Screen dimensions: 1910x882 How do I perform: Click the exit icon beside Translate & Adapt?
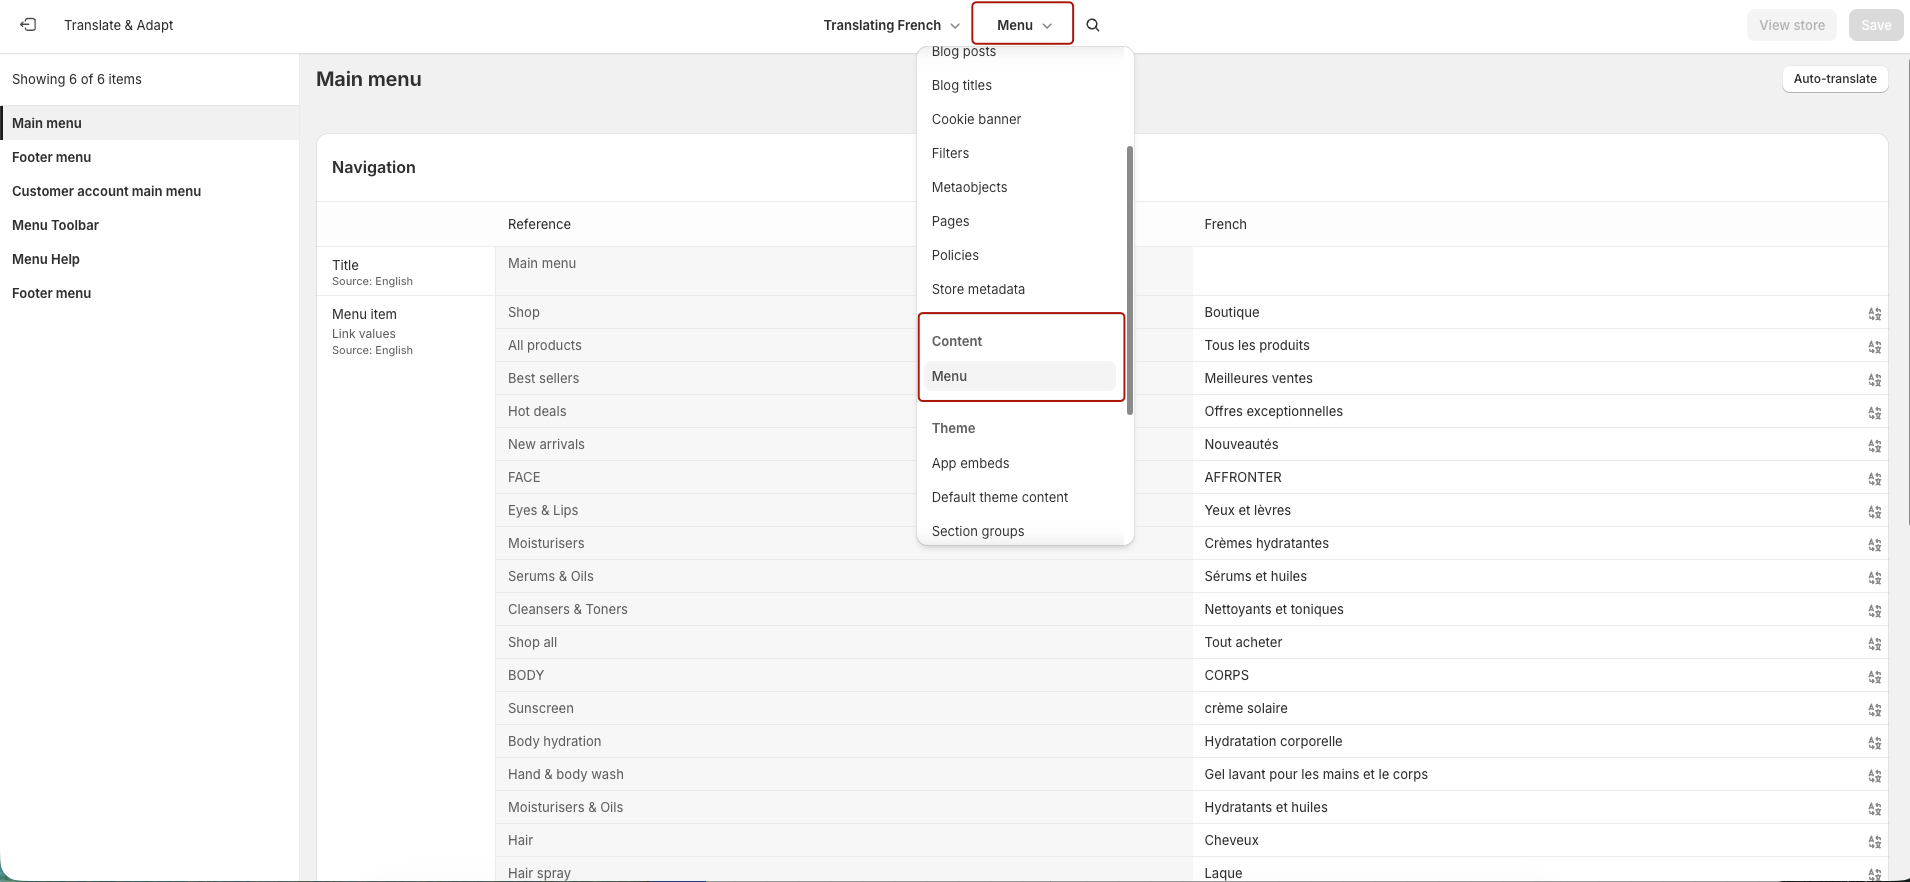pyautogui.click(x=28, y=25)
